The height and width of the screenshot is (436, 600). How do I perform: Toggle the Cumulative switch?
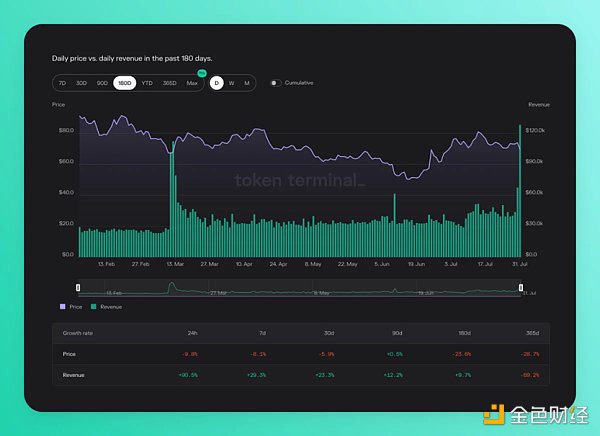[x=276, y=83]
